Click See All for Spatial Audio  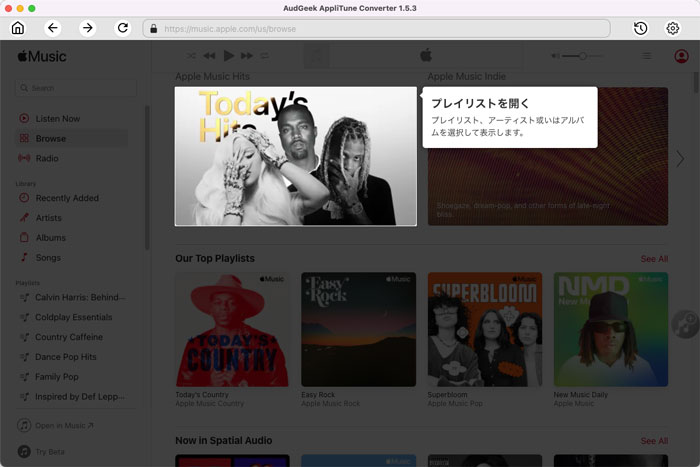[654, 441]
